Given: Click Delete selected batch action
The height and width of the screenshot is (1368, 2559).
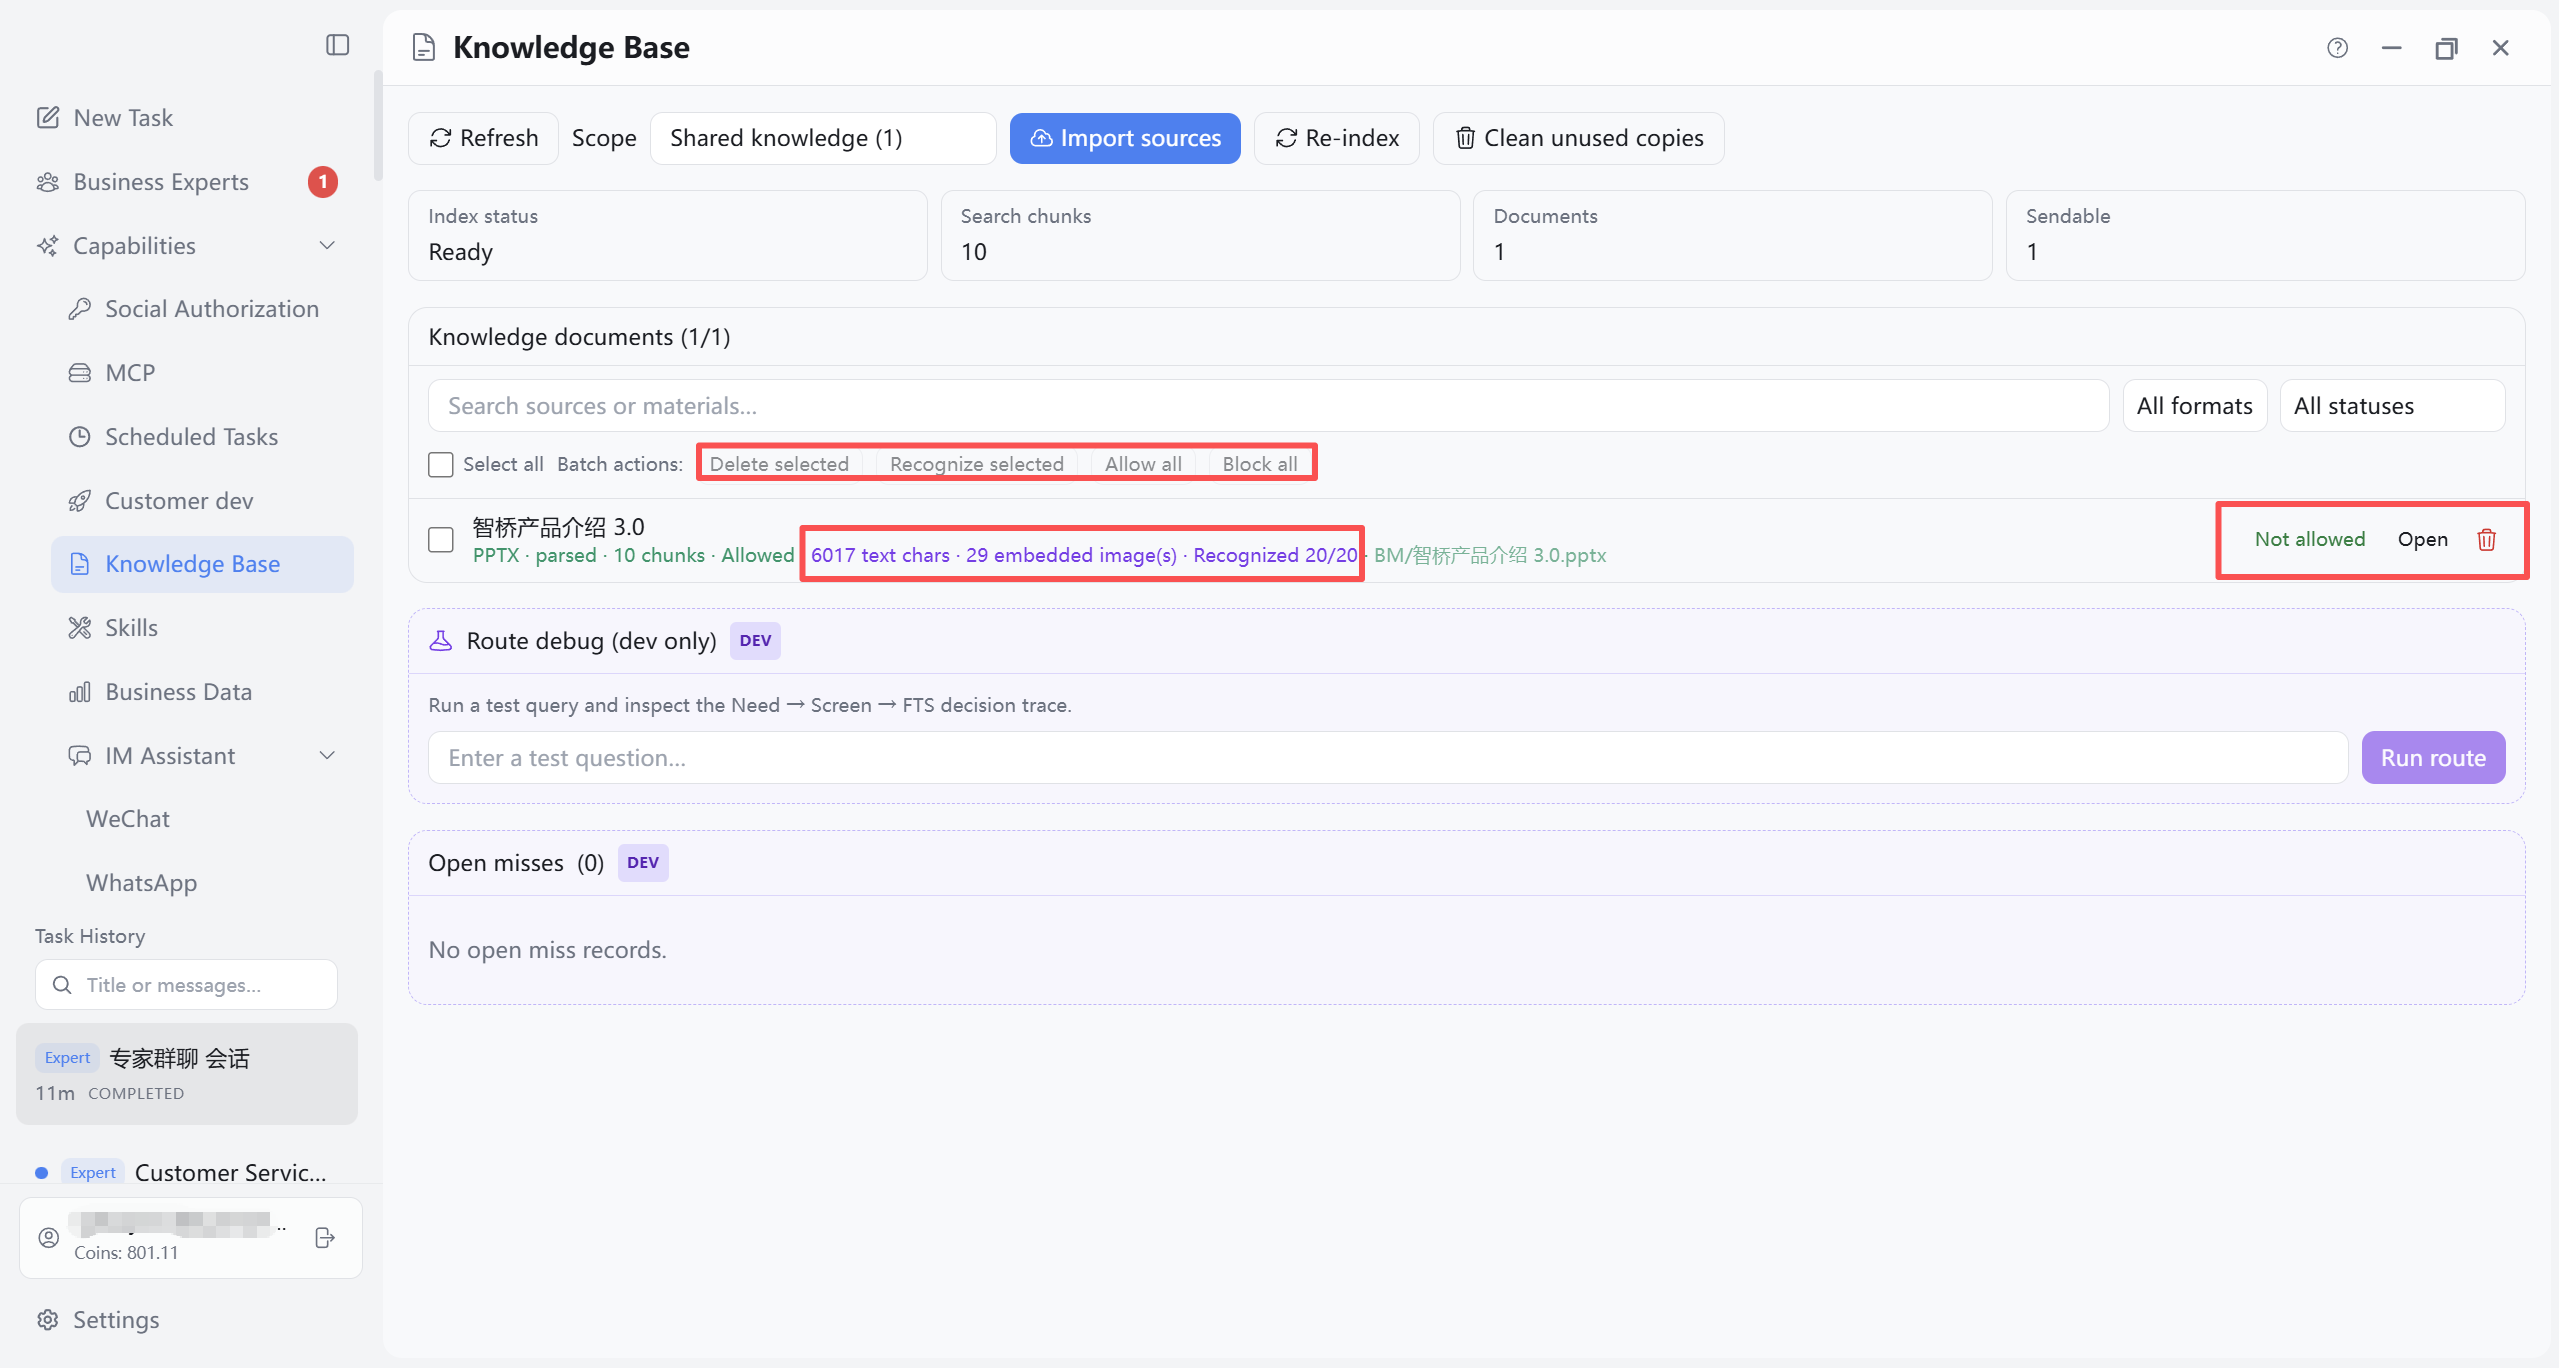Looking at the screenshot, I should [779, 464].
